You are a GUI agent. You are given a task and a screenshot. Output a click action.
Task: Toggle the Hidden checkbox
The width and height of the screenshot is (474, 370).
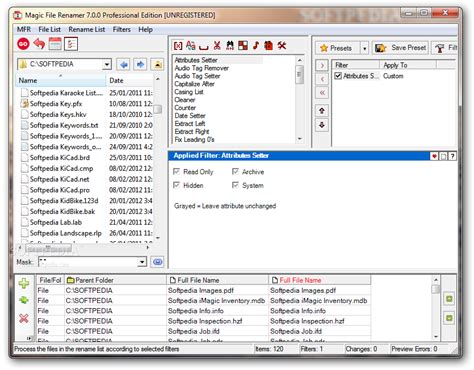[x=177, y=185]
